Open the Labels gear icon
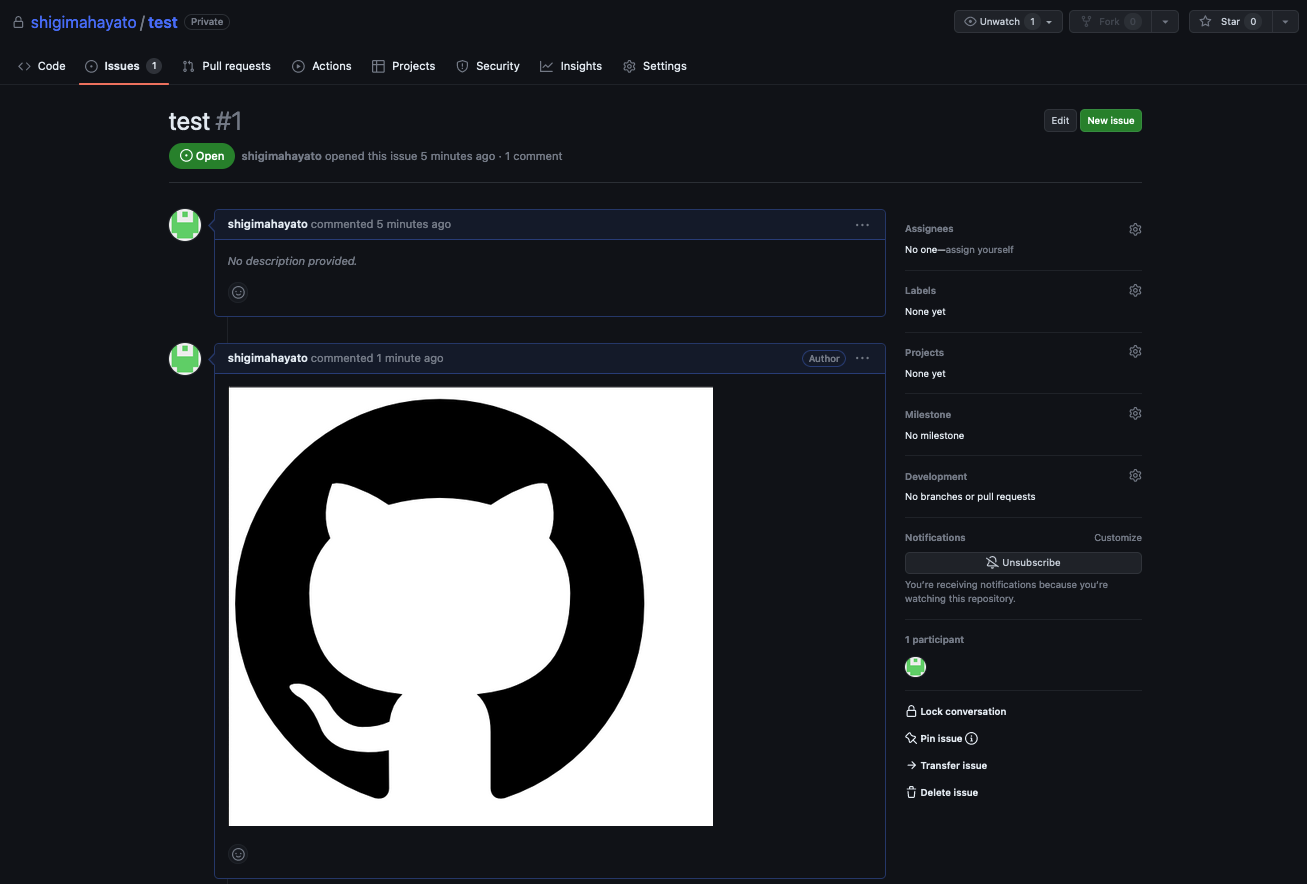Image resolution: width=1307 pixels, height=884 pixels. pyautogui.click(x=1135, y=290)
